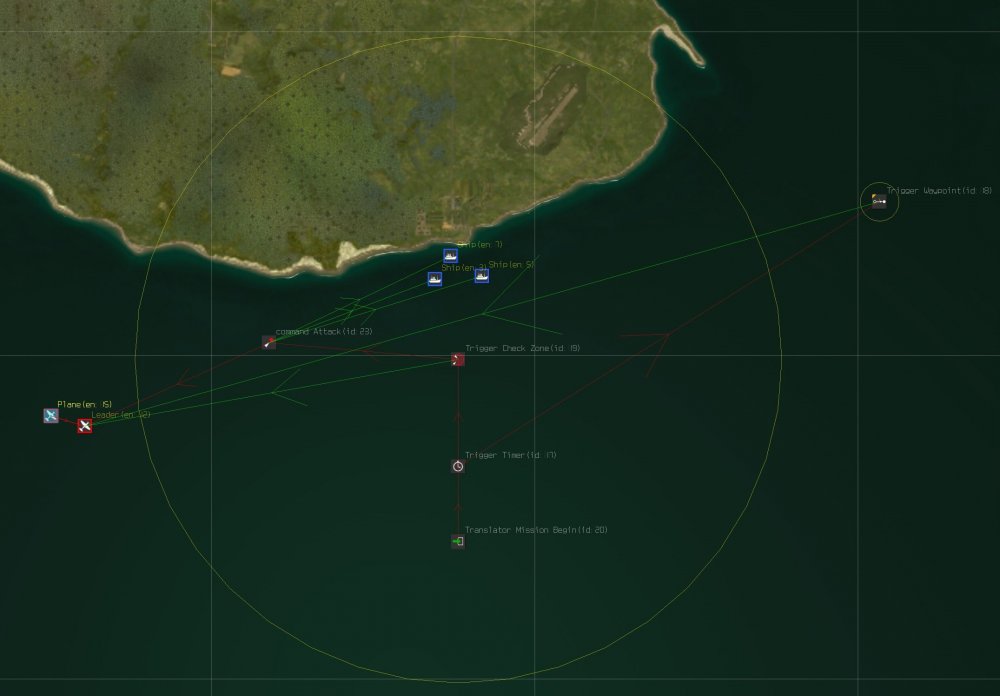Select the light blue Plane wingman icon
1000x696 pixels.
coord(51,416)
